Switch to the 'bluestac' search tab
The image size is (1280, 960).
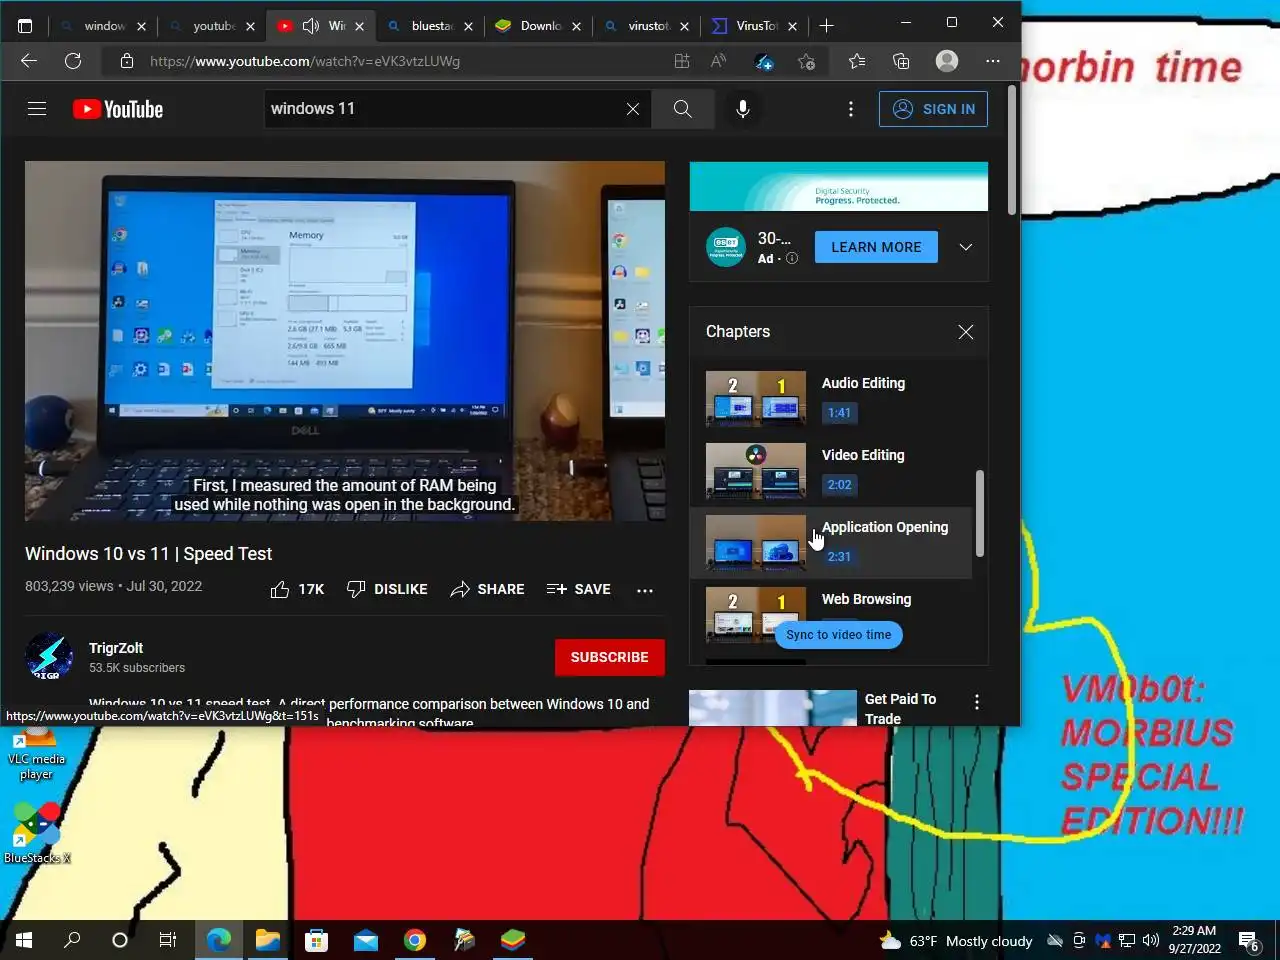431,26
